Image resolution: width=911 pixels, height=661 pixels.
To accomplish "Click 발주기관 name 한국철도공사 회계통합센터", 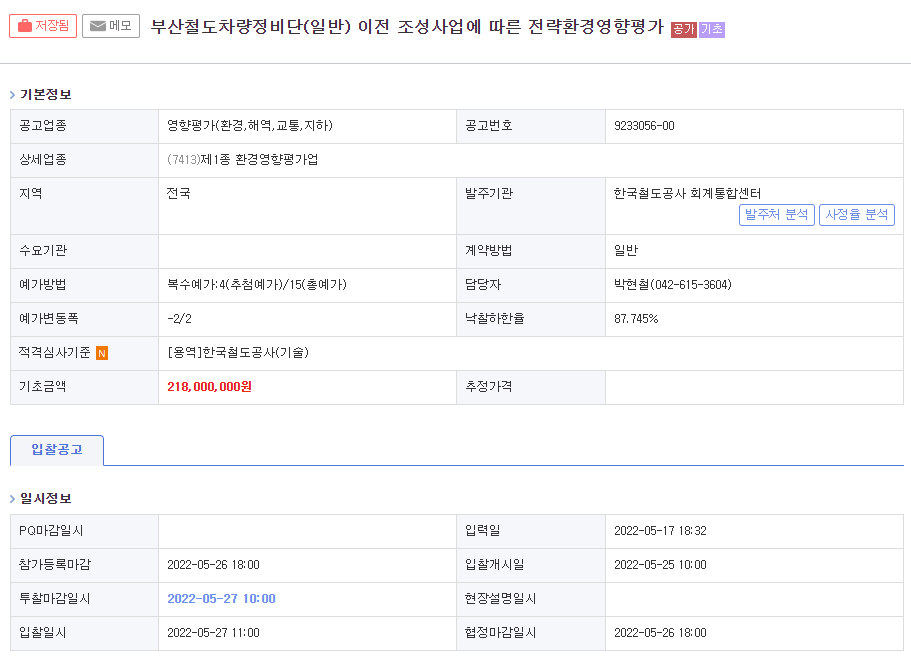I will 687,193.
